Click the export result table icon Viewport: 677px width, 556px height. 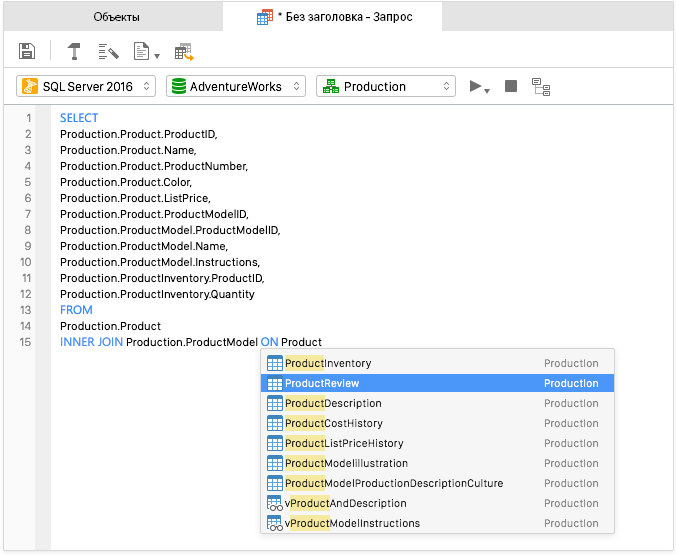(x=184, y=52)
